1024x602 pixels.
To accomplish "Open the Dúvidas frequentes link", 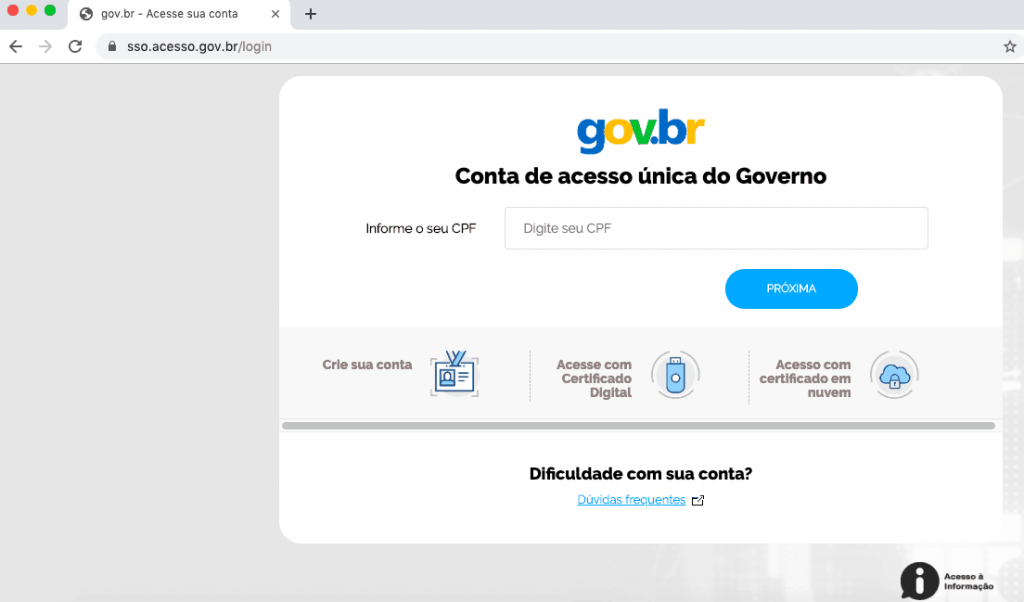I will pyautogui.click(x=631, y=499).
